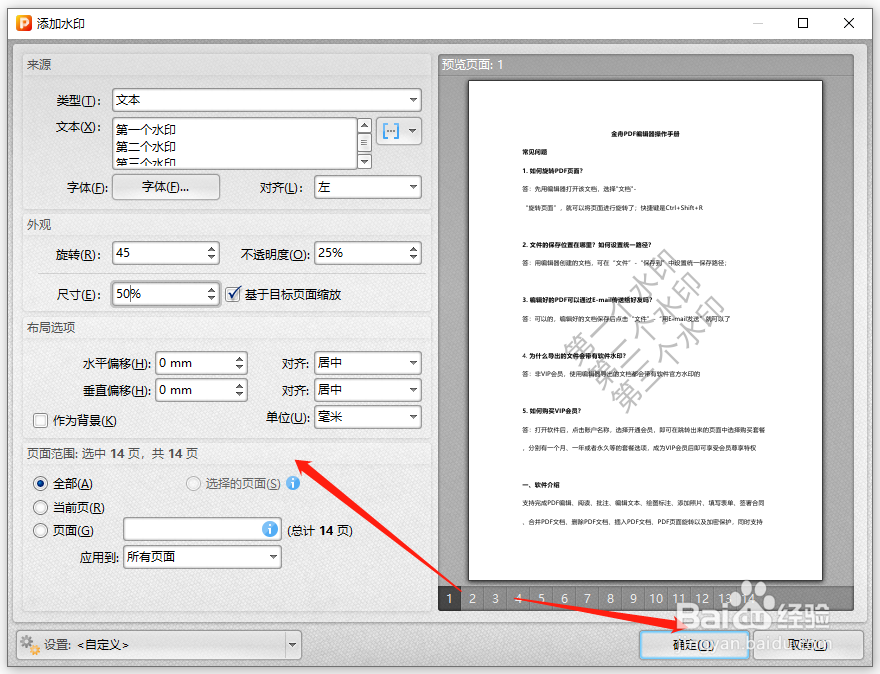Click the 取消(C) button
This screenshot has height=674, width=880.
pos(808,645)
